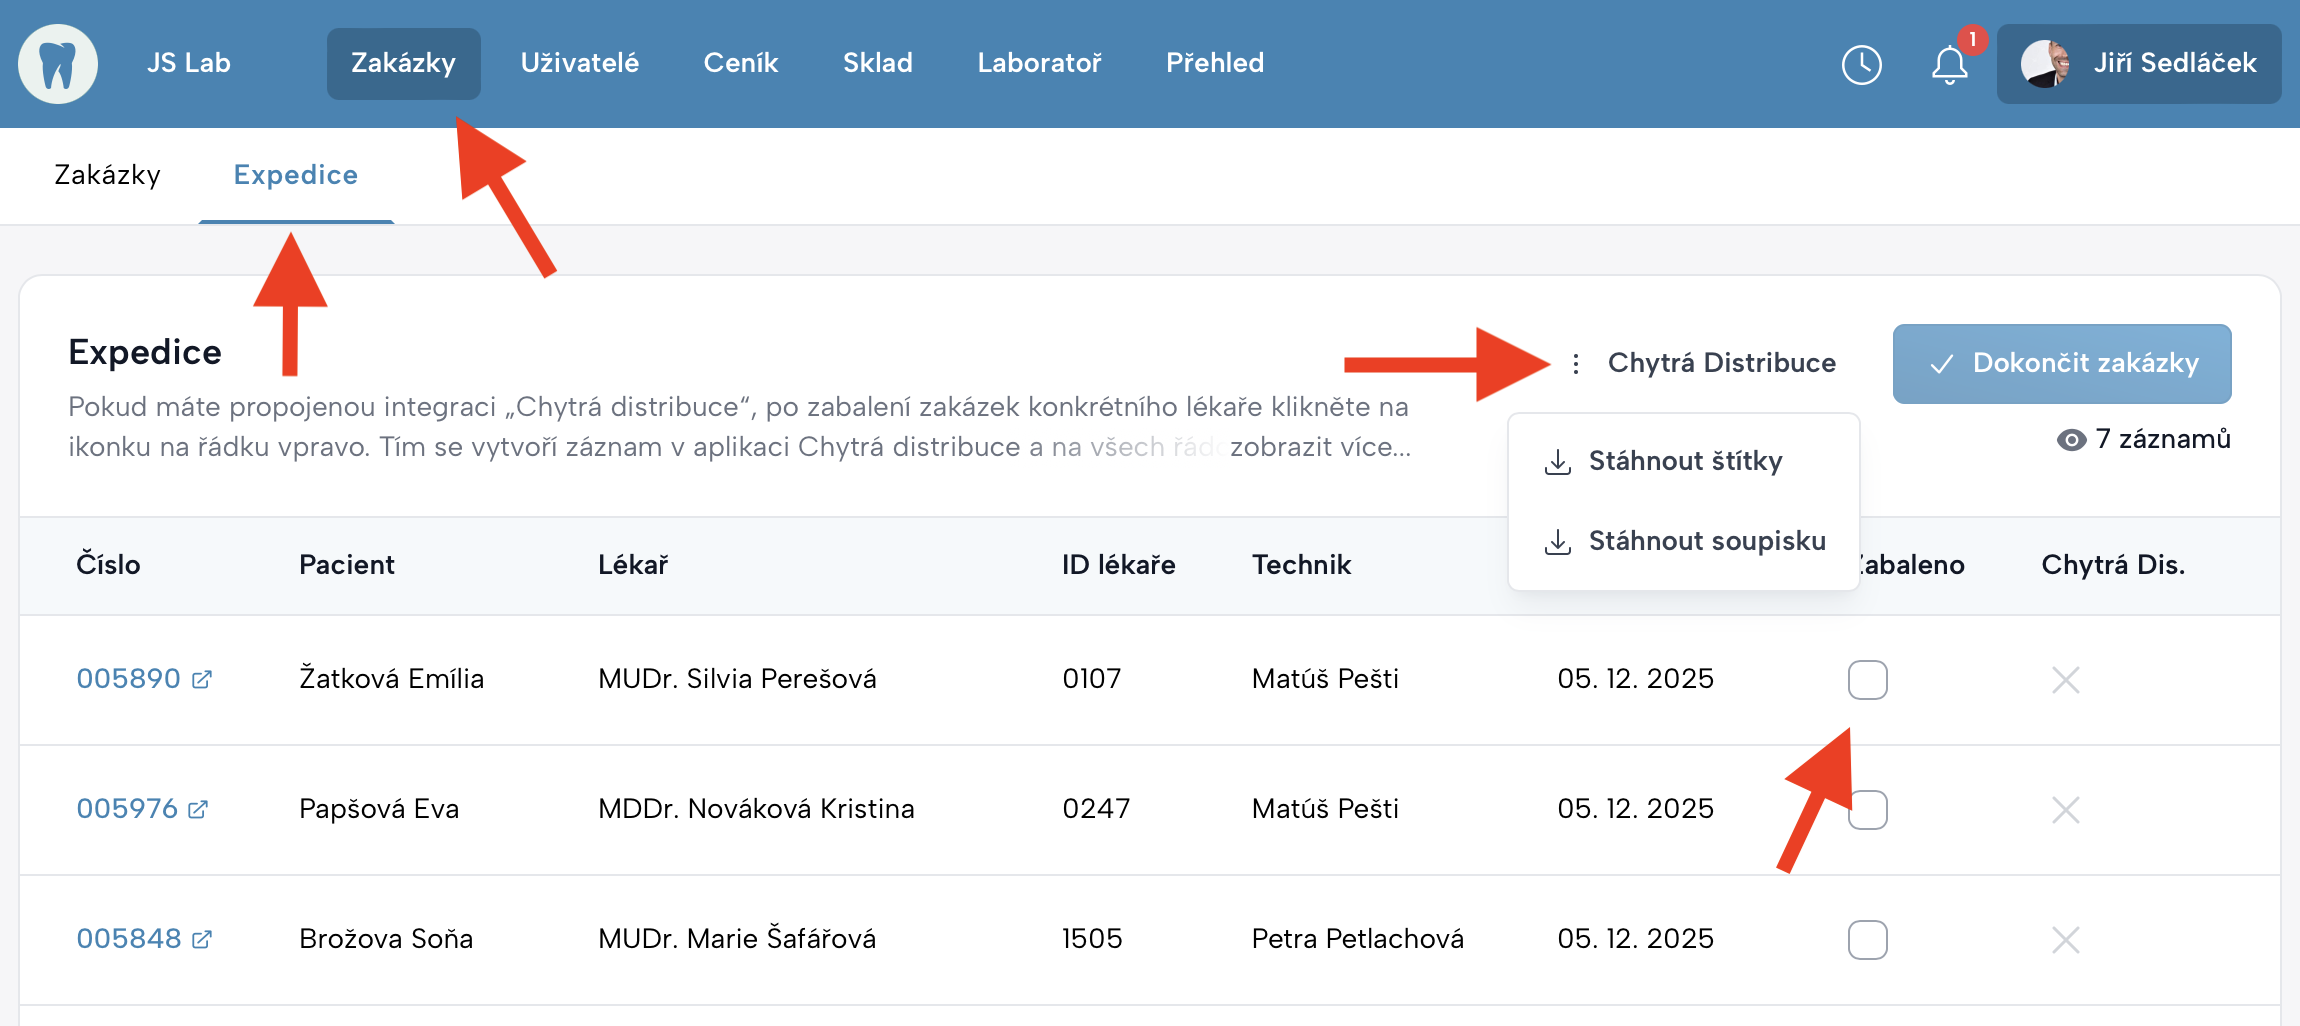Click the tooth logo icon
This screenshot has height=1026, width=2300.
point(58,64)
